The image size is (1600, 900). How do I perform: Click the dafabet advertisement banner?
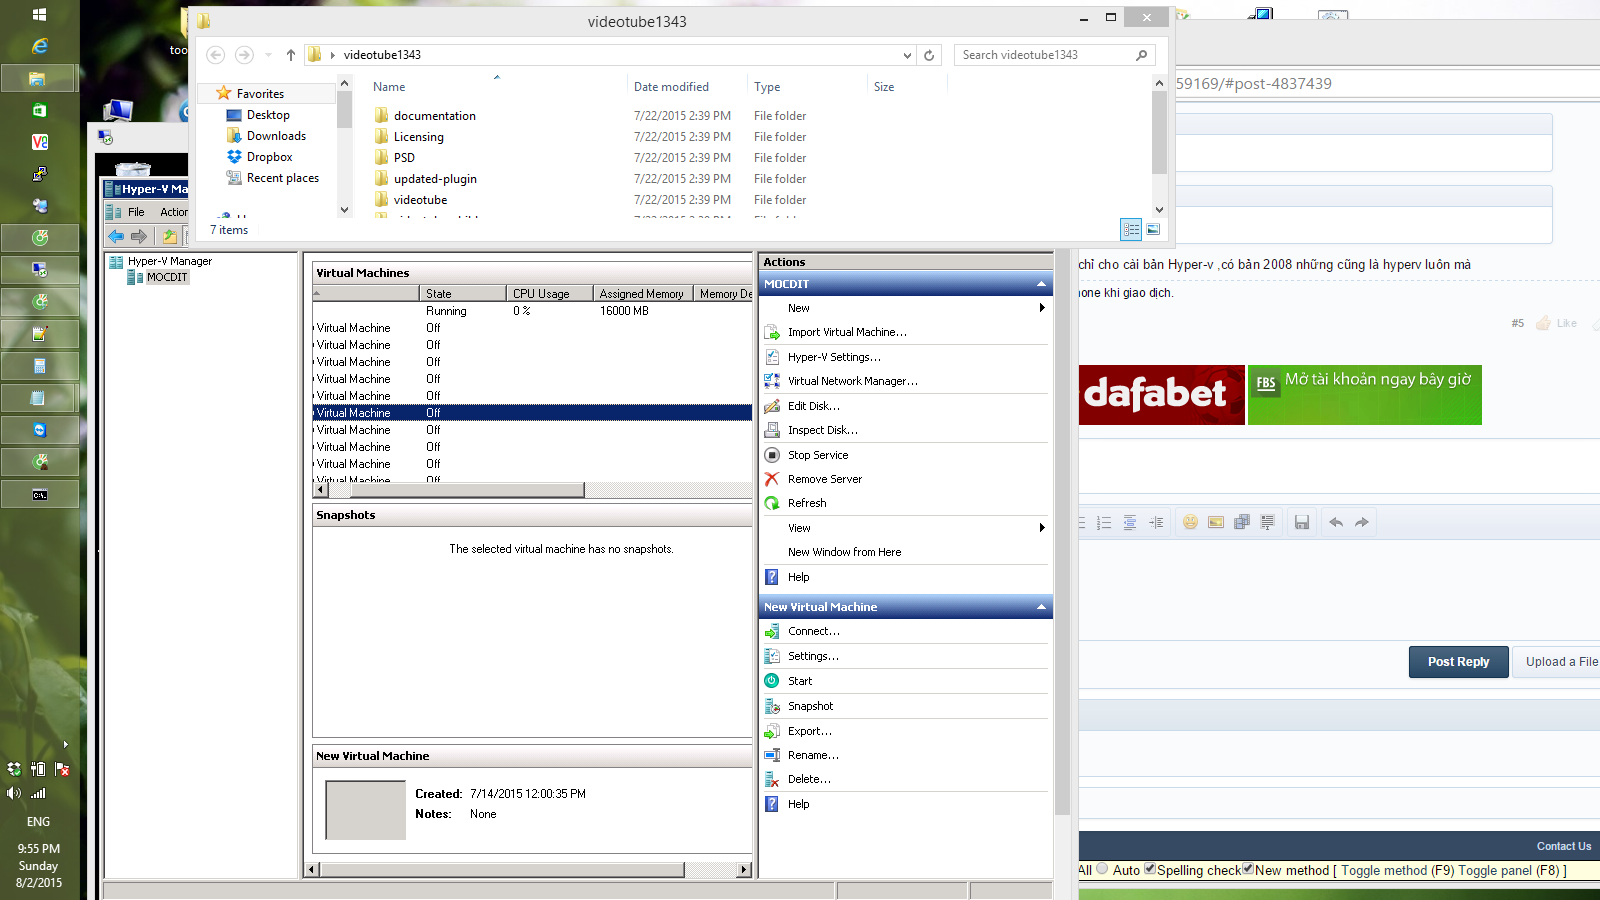point(1162,395)
